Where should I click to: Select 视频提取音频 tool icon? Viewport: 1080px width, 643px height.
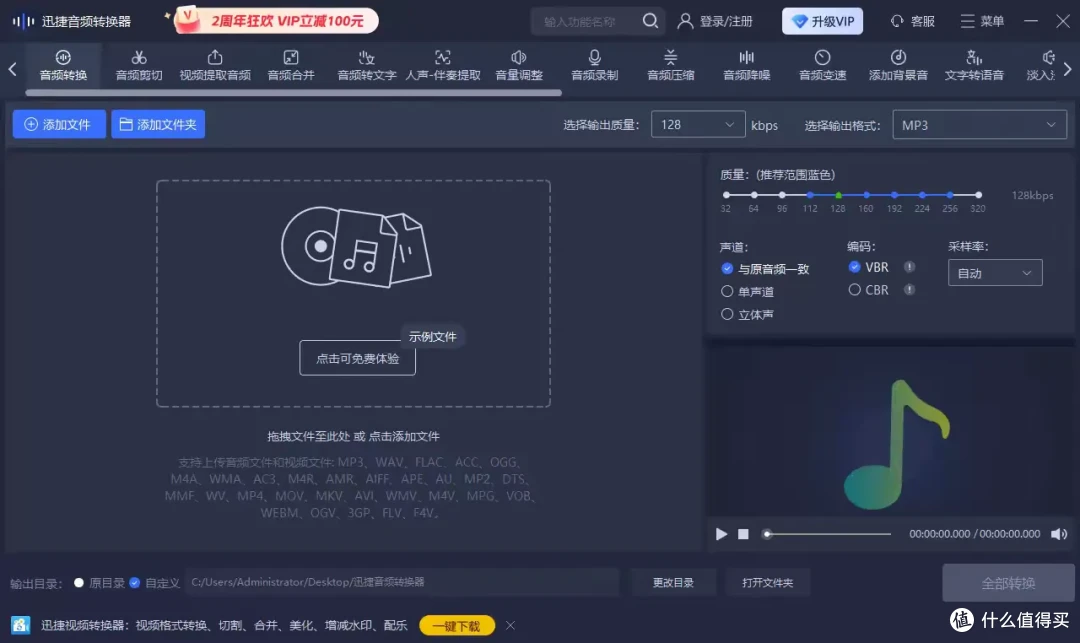215,58
